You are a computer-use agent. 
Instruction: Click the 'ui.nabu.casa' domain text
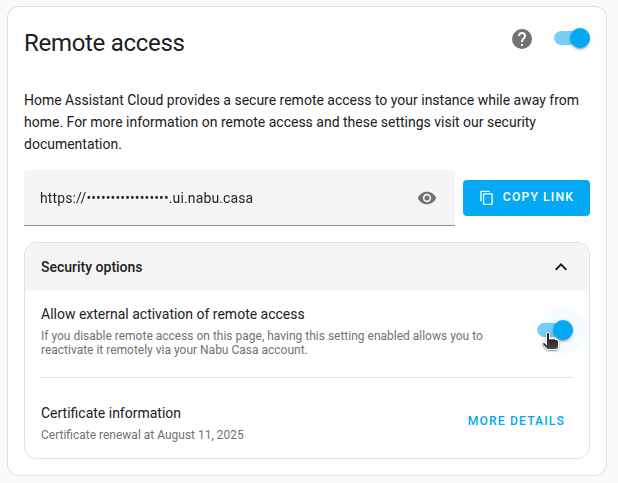[212, 198]
